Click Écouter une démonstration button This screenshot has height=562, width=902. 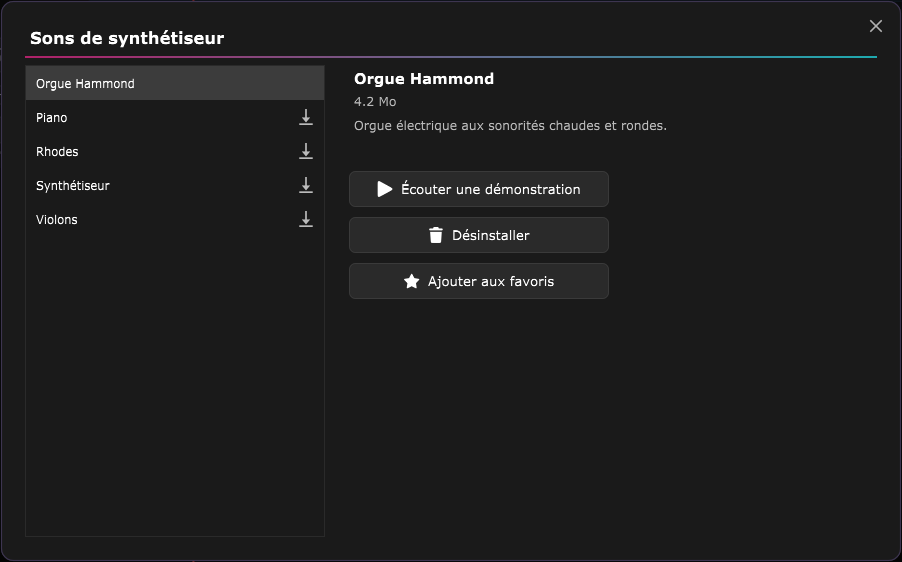(x=479, y=189)
